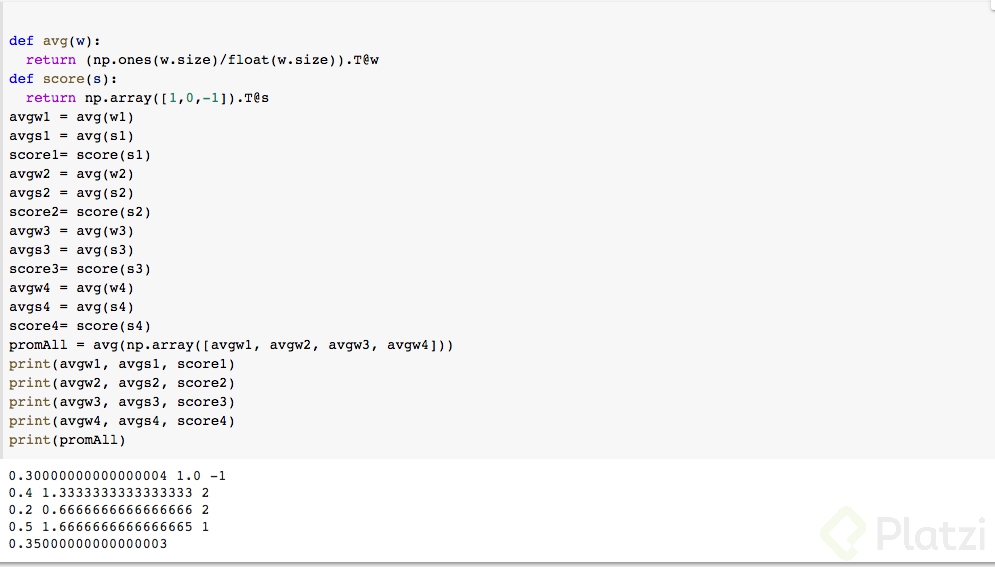Select the 'avgw1 = avg(w1)' line
This screenshot has height=567, width=995.
tap(71, 117)
